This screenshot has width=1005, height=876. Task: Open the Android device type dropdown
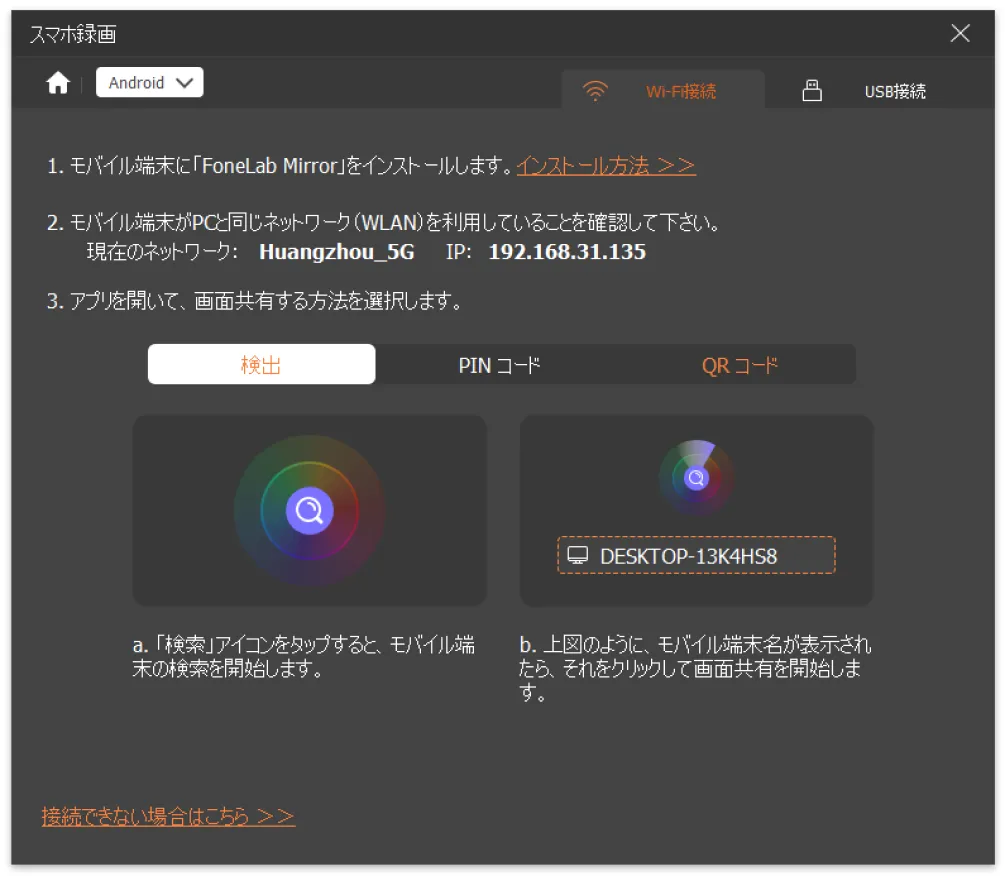(149, 83)
